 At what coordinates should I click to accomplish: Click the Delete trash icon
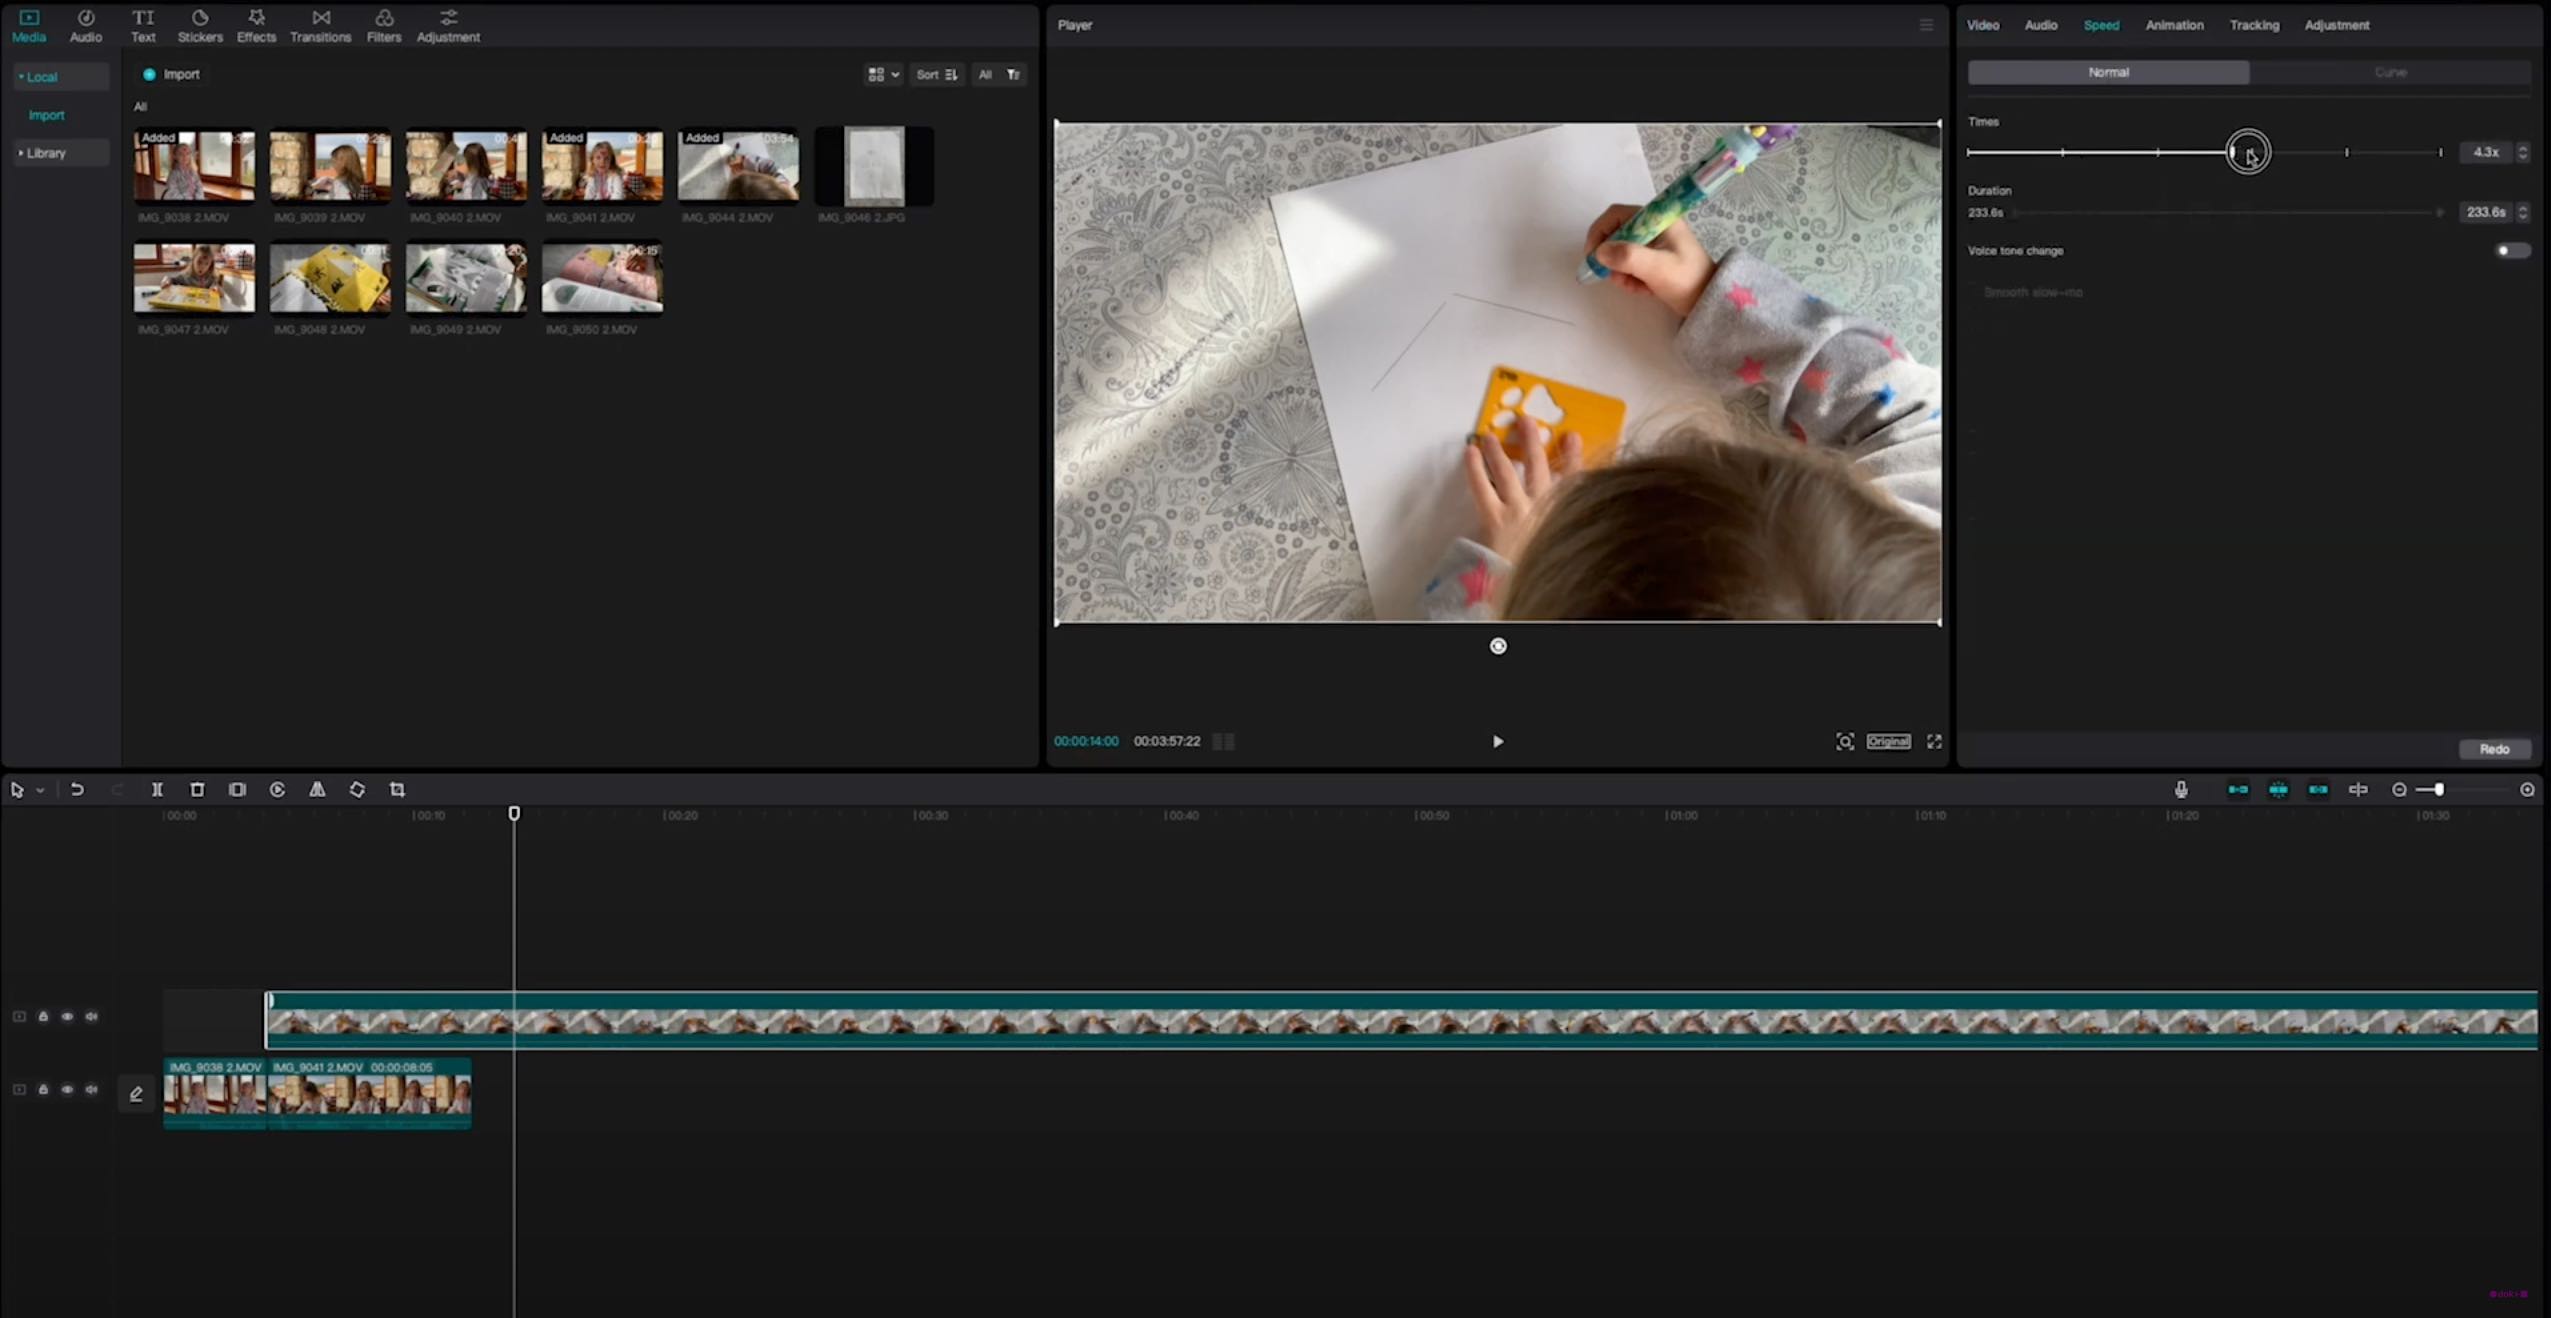click(x=197, y=790)
